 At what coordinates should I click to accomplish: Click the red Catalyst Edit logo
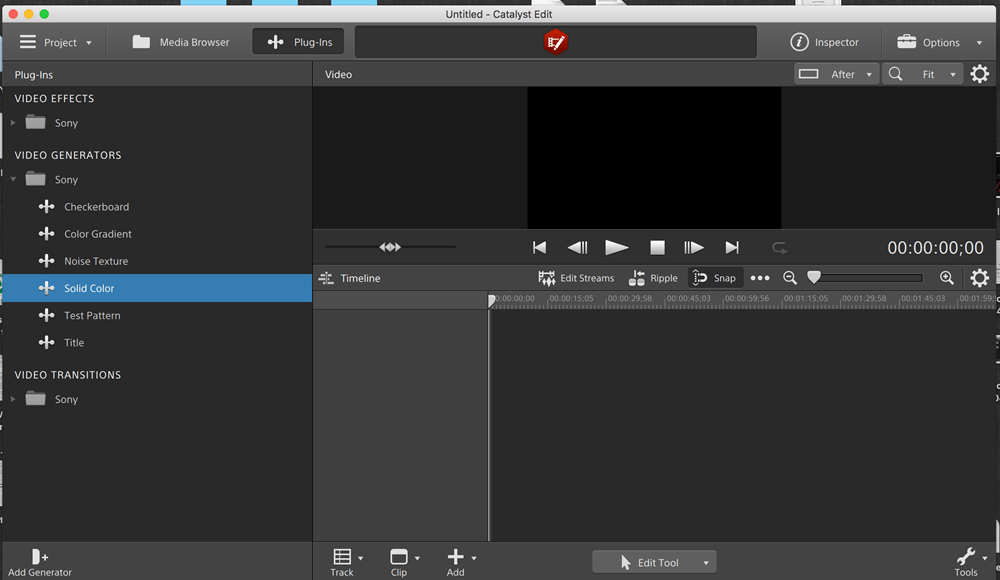coord(555,42)
